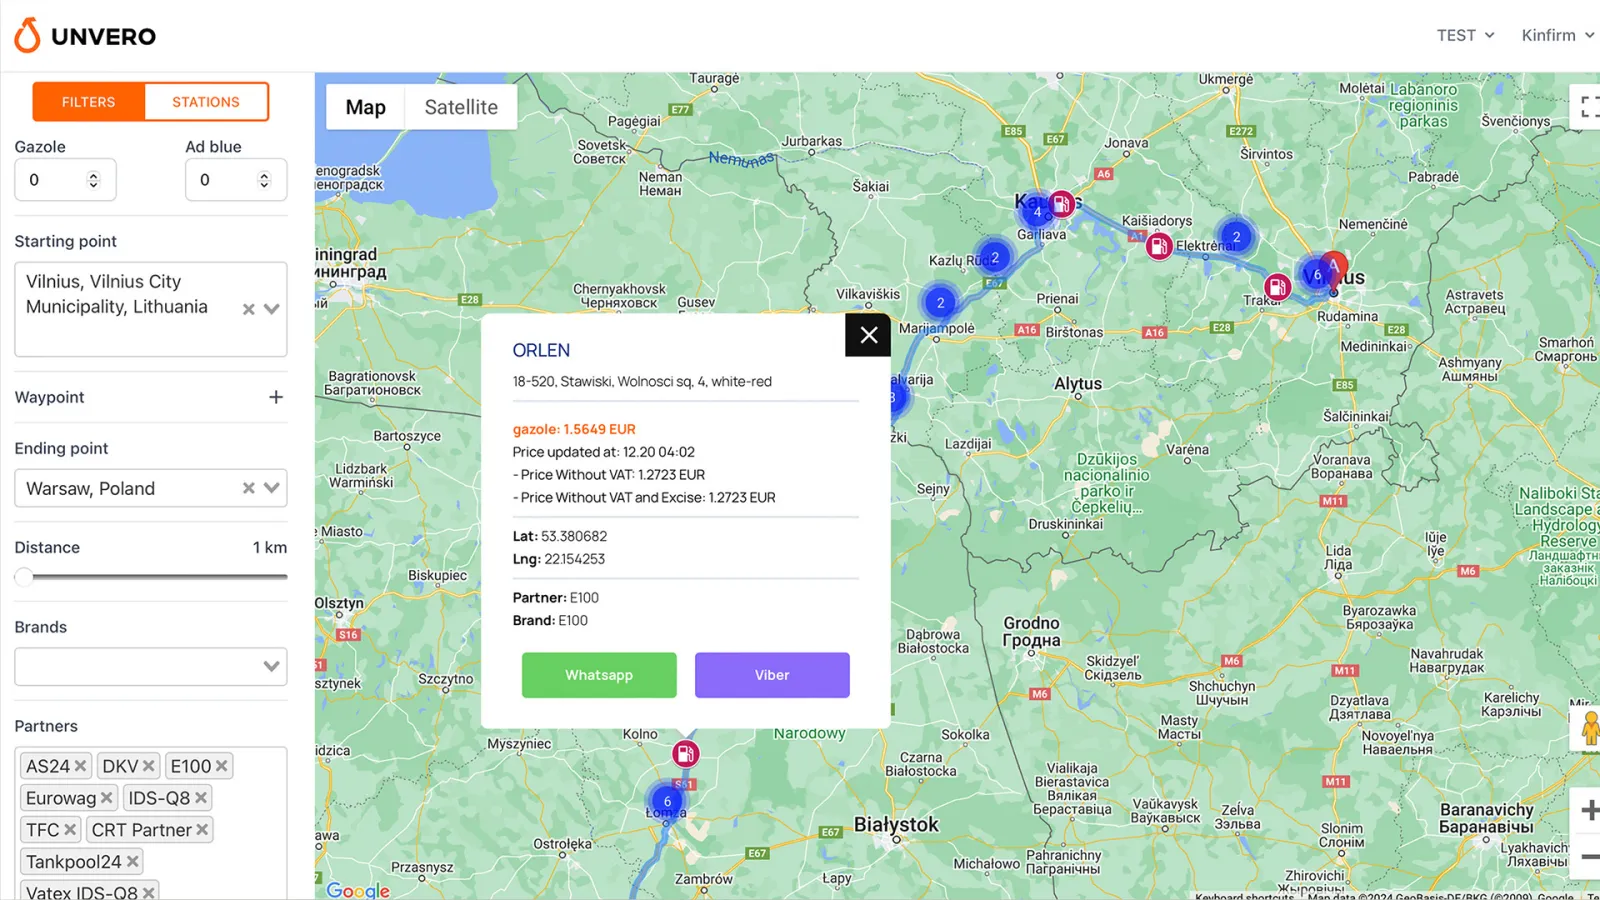Click the Google logo on map
The image size is (1600, 900).
(358, 890)
